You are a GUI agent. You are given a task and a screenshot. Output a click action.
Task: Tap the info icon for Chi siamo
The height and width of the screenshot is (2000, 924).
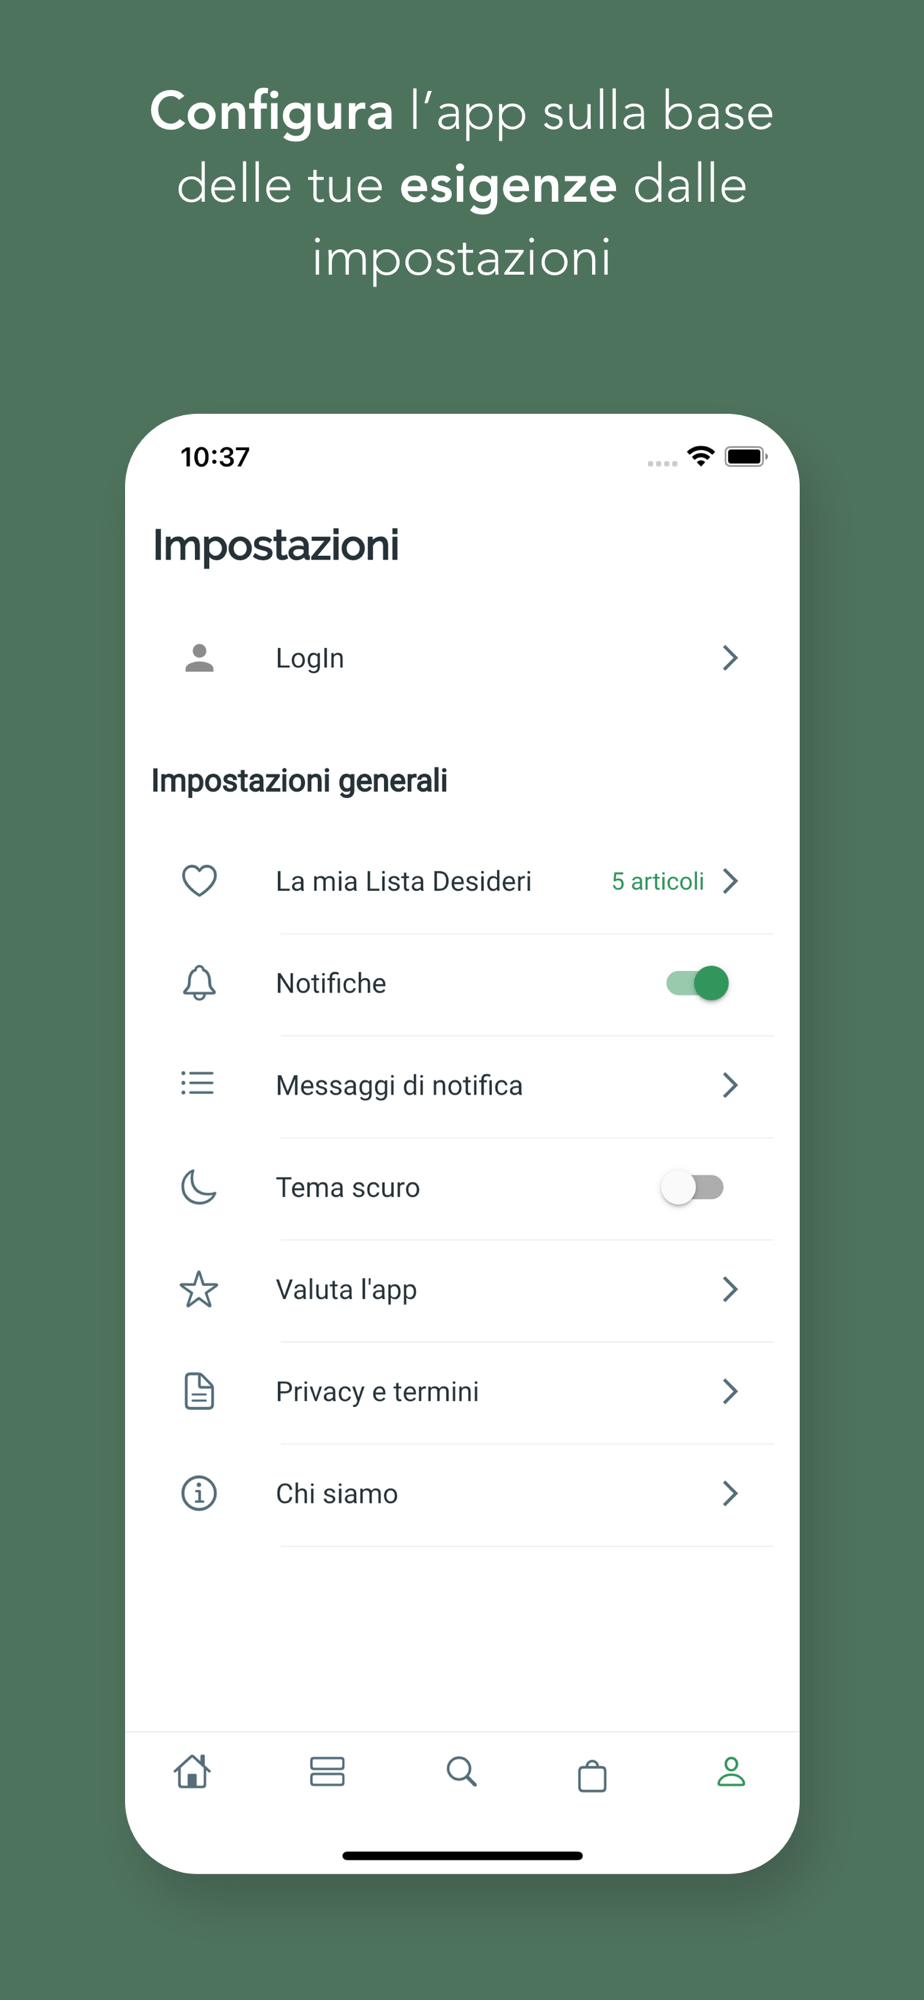point(199,1493)
